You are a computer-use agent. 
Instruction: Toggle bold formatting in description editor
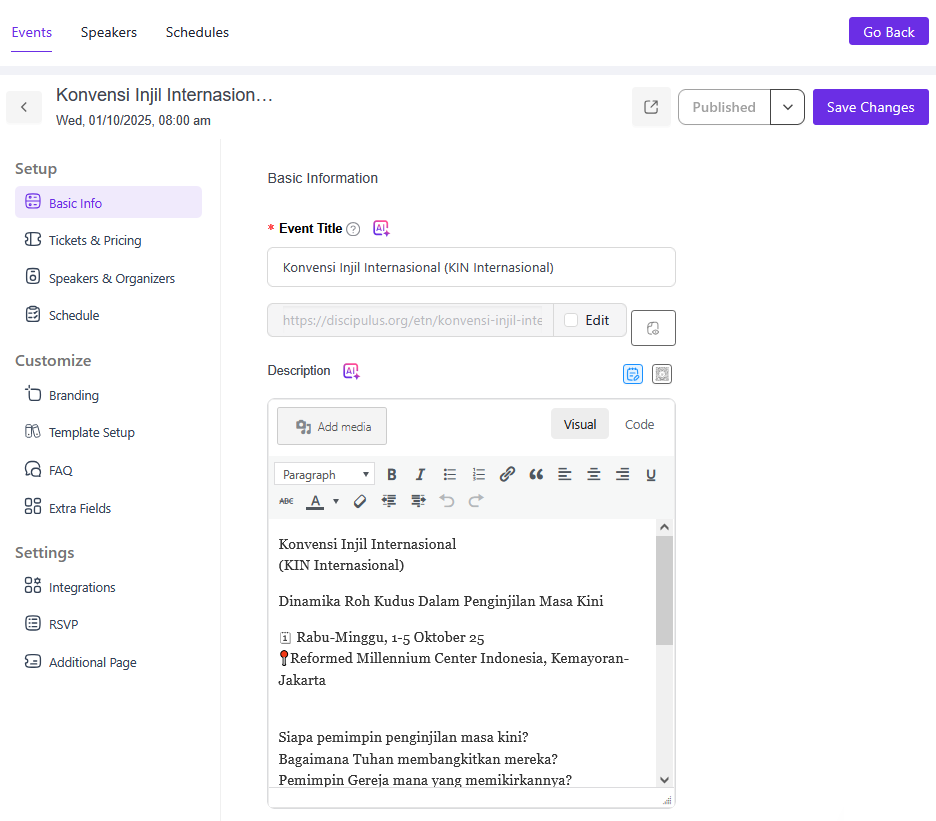coord(392,475)
